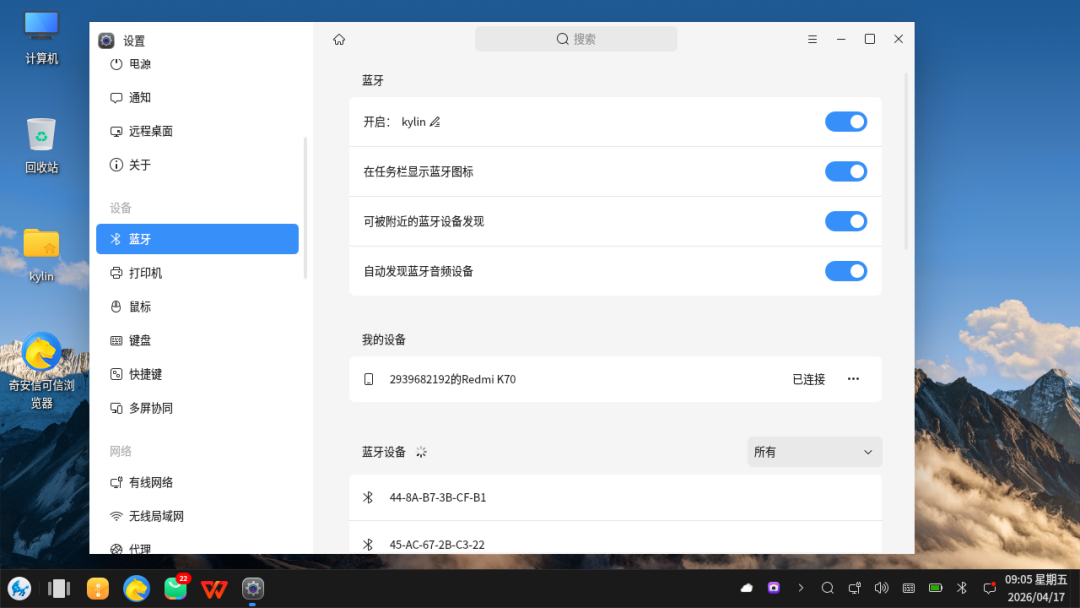Click the 44-8A-B7-3B-CF-B1 device entry
Image resolution: width=1080 pixels, height=608 pixels.
pyautogui.click(x=615, y=497)
